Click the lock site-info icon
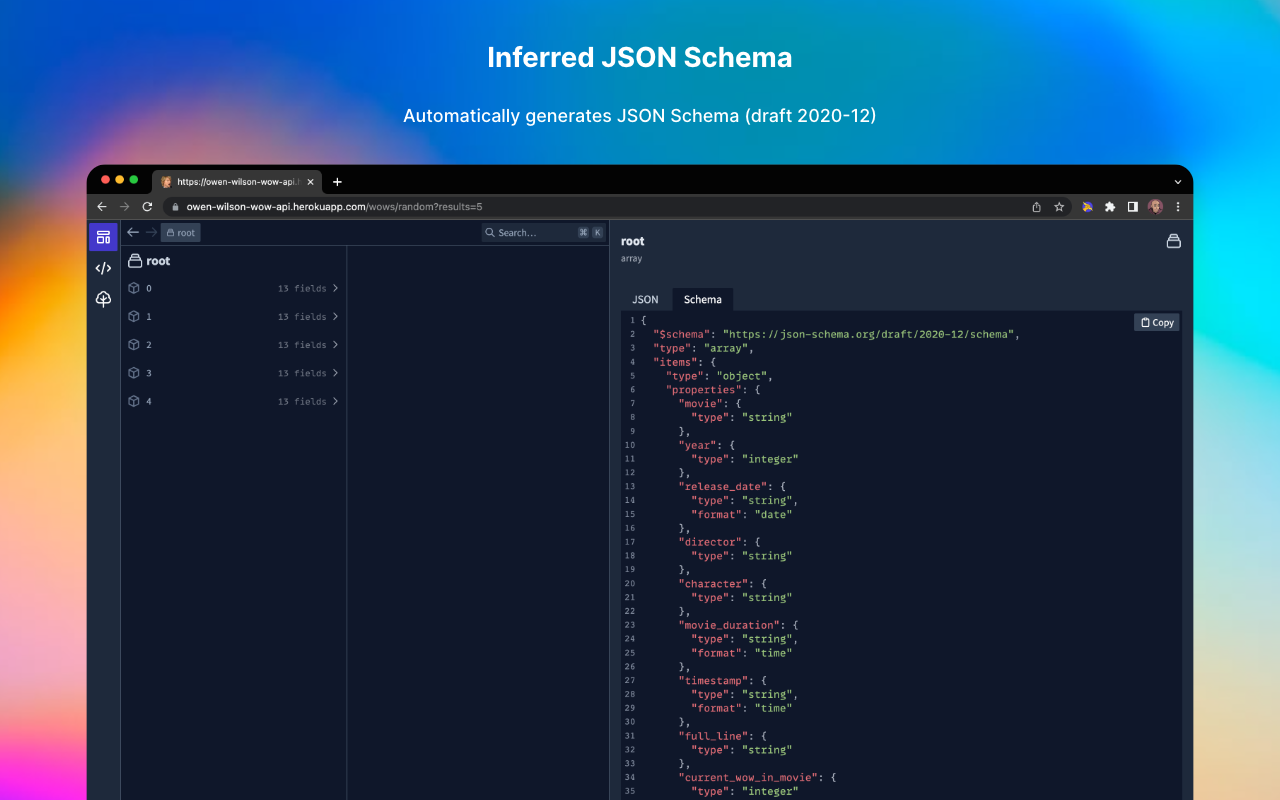The height and width of the screenshot is (800, 1280). (175, 207)
